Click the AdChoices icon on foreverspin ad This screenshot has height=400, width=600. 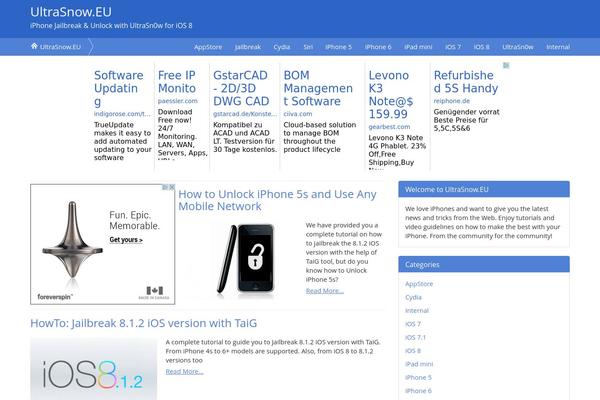[165, 187]
